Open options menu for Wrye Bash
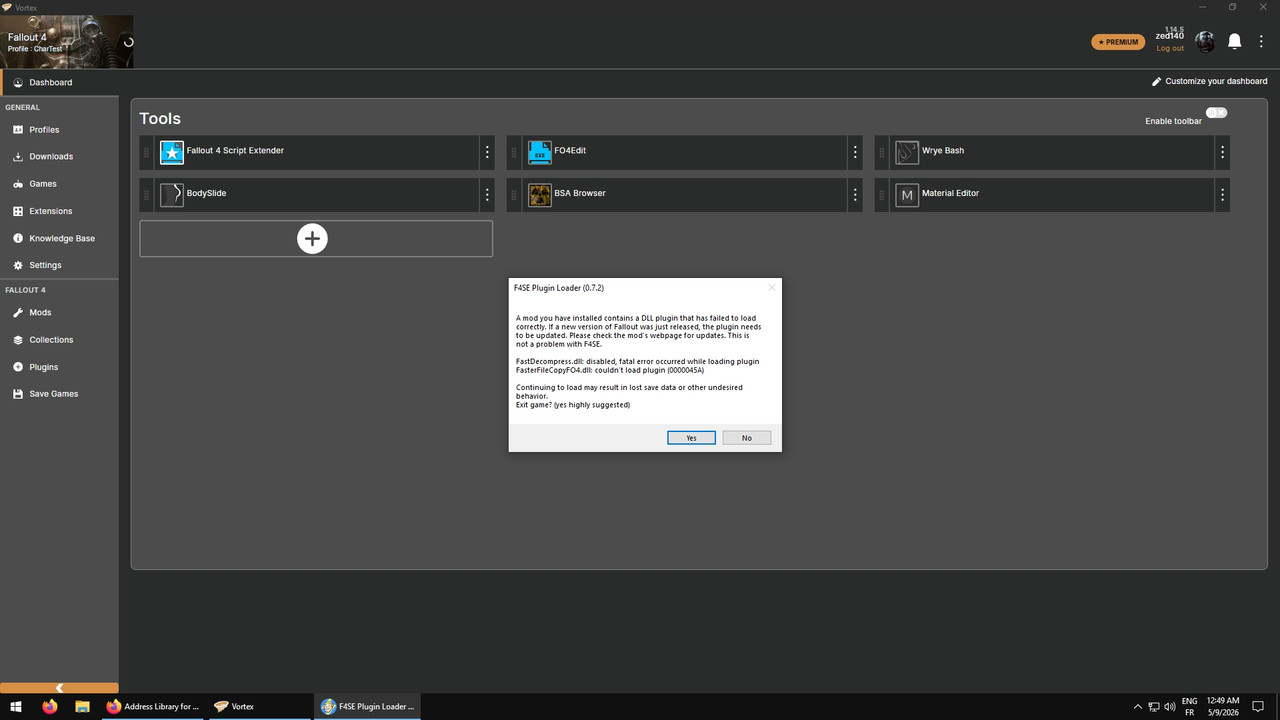The image size is (1280, 720). [1222, 152]
